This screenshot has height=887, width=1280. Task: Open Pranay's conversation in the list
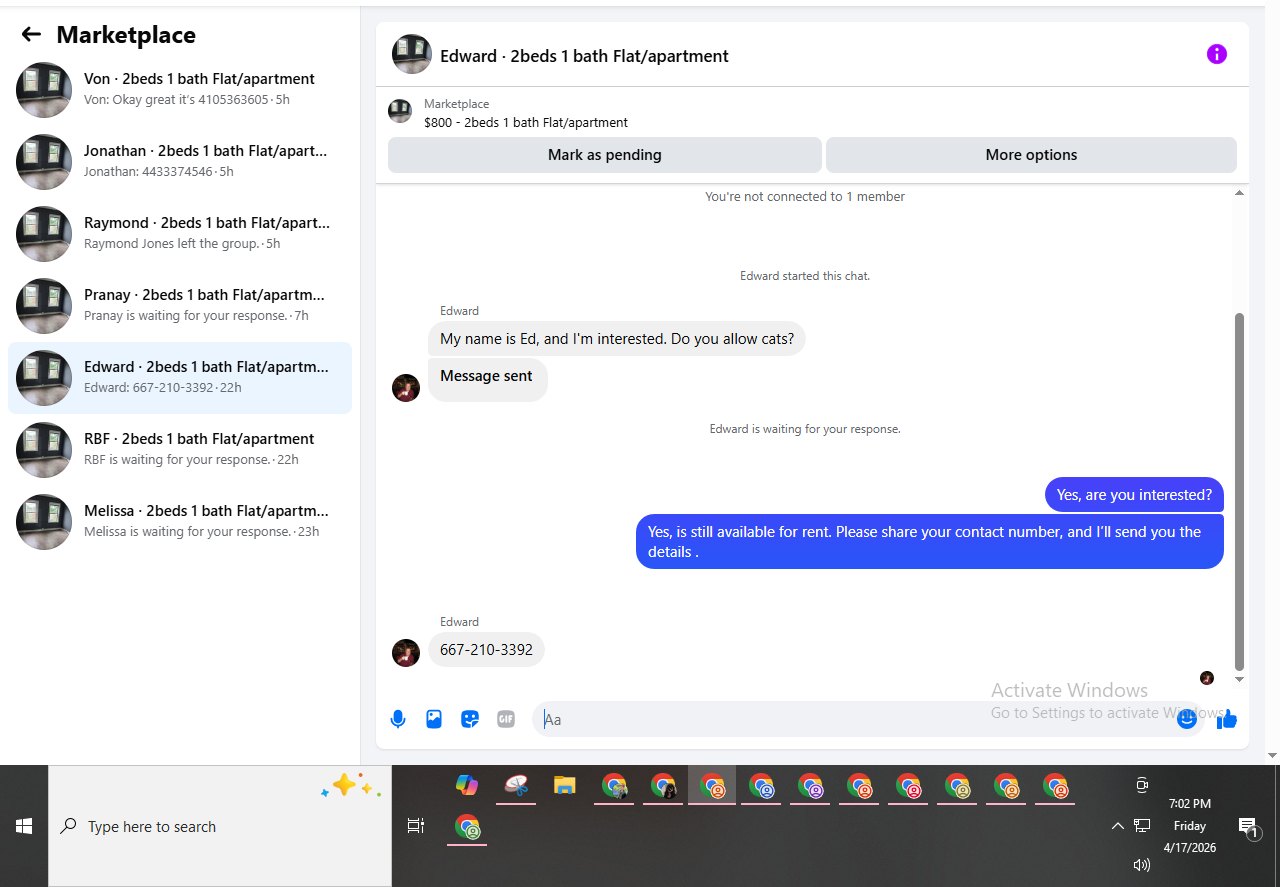coord(180,306)
